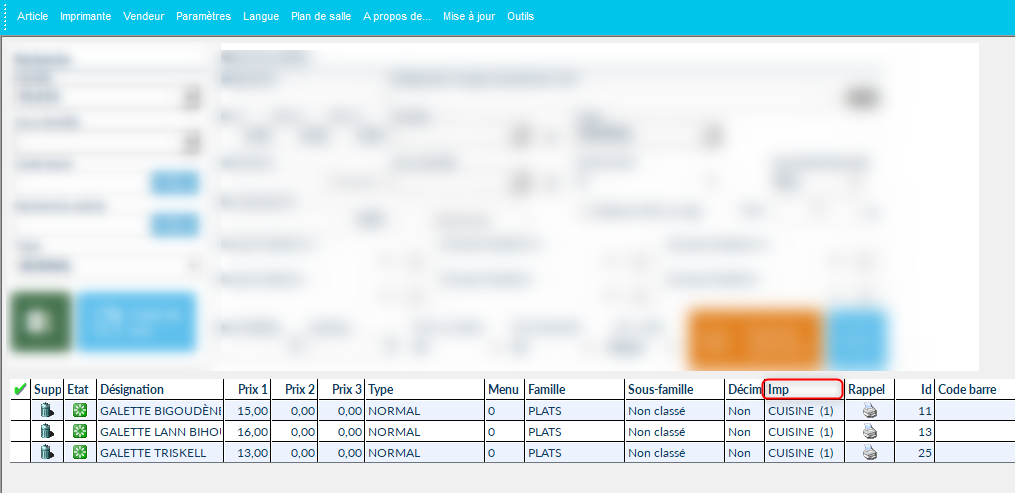Click trash icon for GALETTE LANN BIHOUE

[47, 431]
